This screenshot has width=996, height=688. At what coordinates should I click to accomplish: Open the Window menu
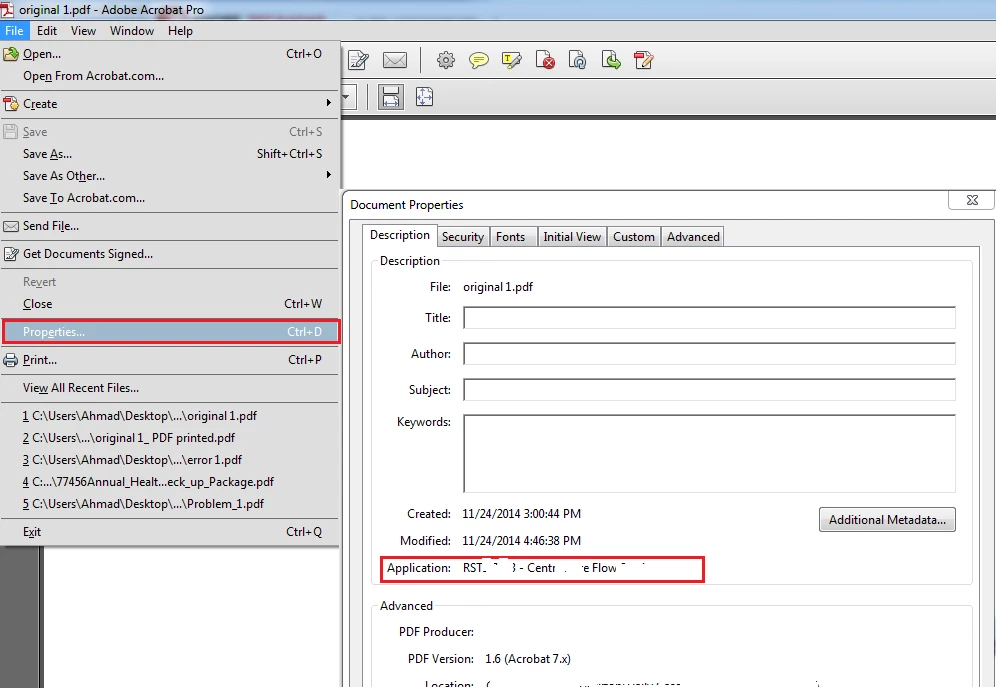tap(131, 30)
